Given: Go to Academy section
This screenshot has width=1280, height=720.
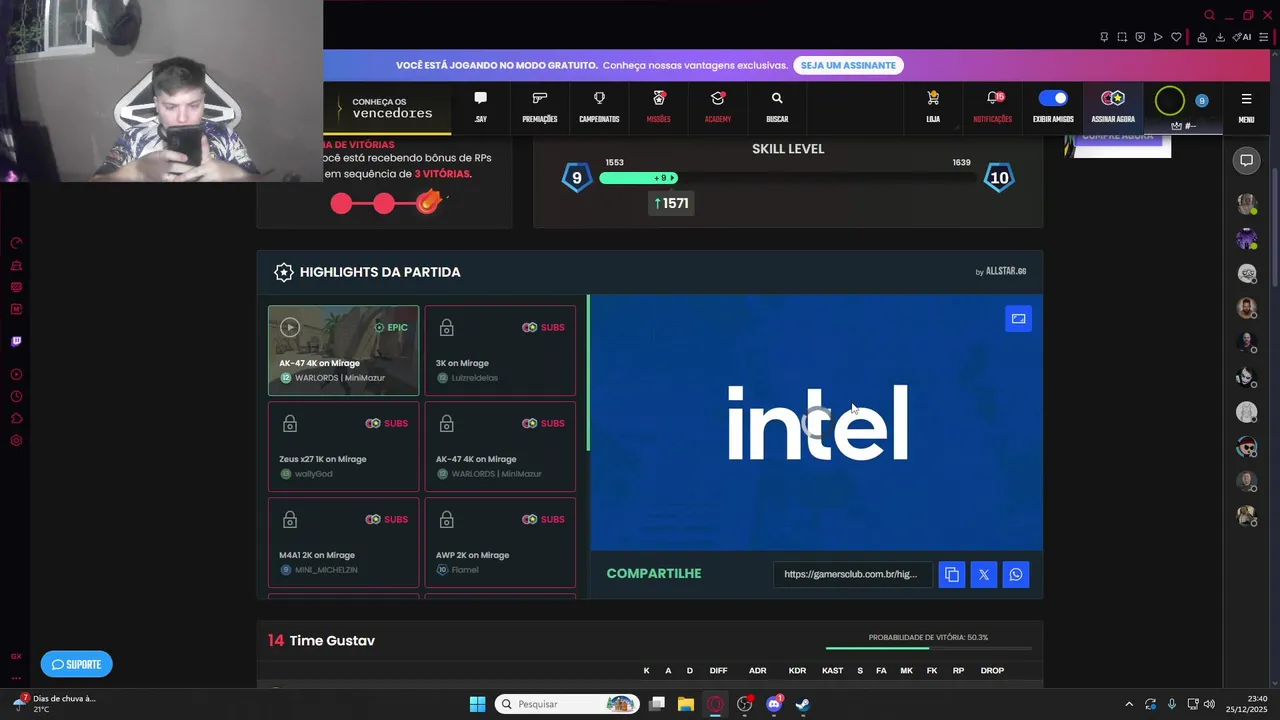Looking at the screenshot, I should pos(717,107).
